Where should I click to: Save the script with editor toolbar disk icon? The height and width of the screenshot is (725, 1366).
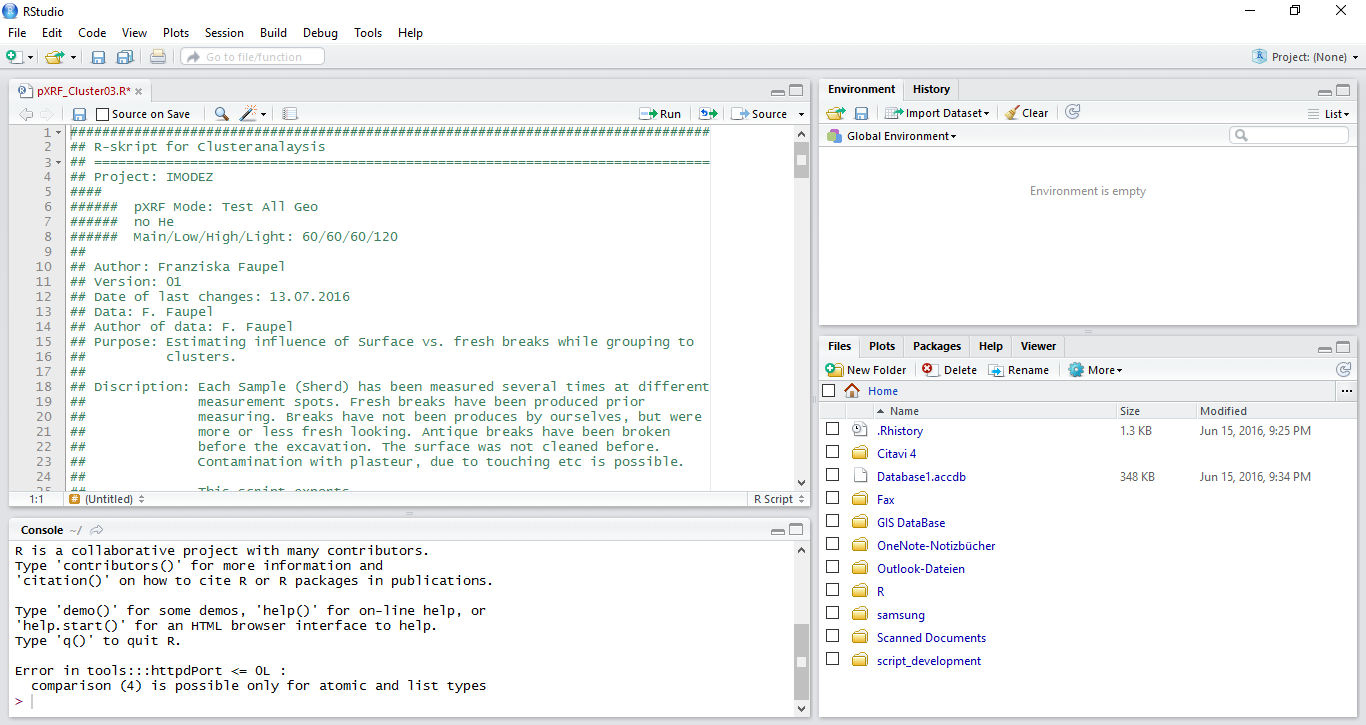[x=80, y=114]
